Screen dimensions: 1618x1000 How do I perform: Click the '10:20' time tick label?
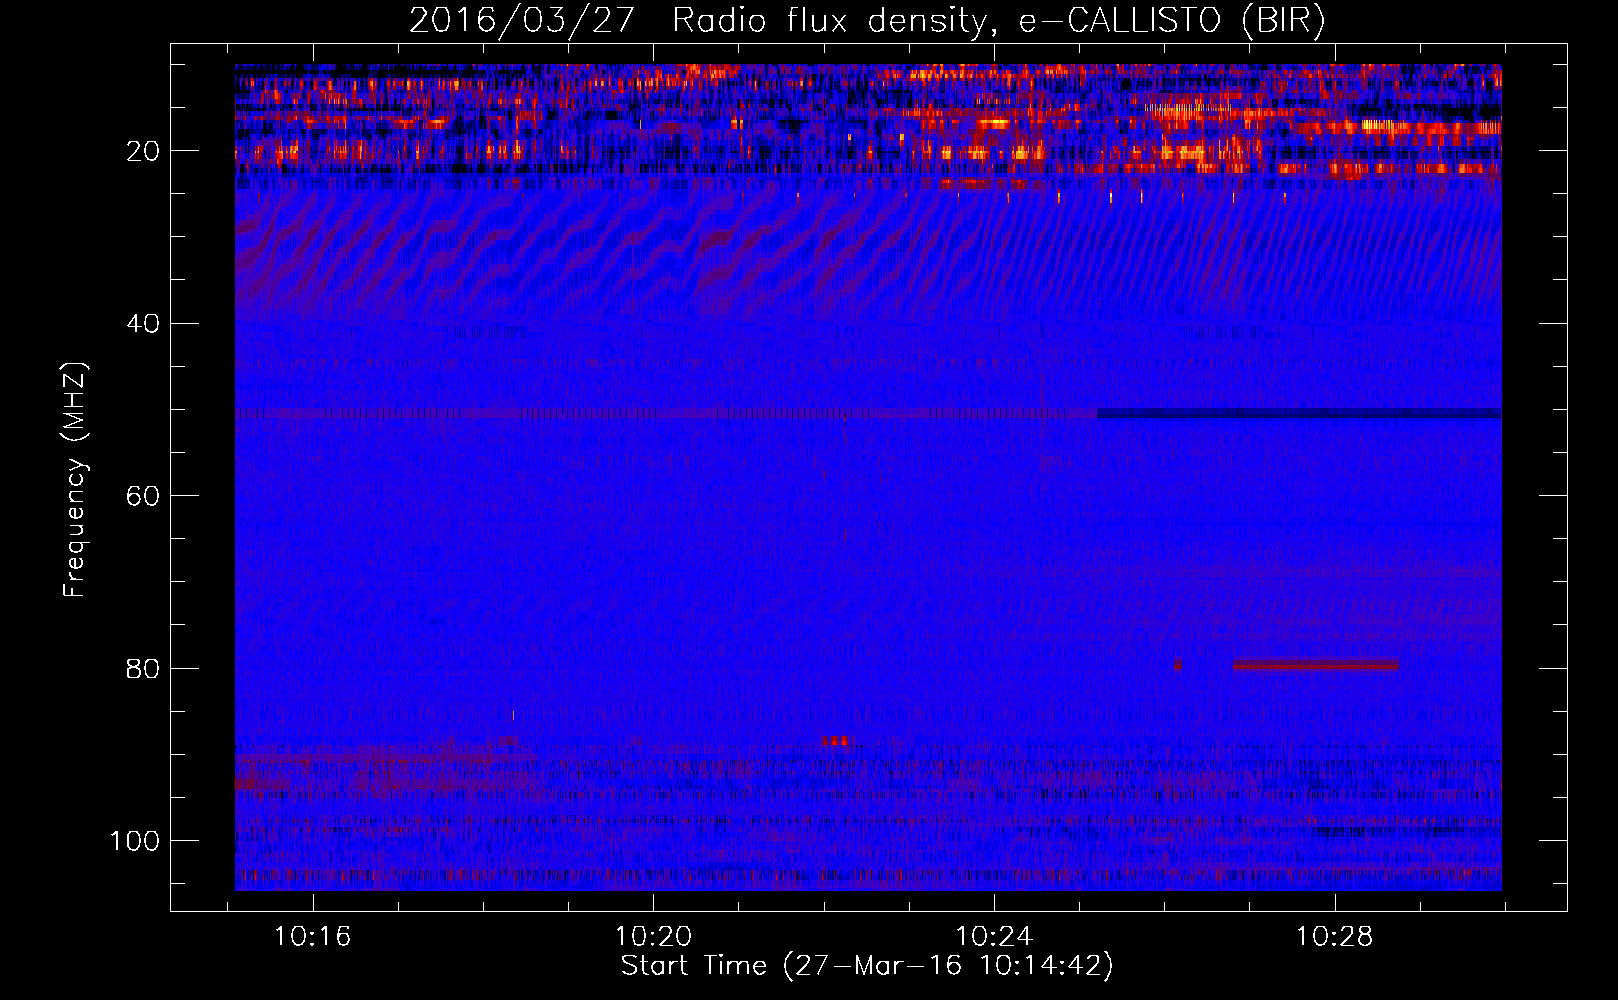coord(653,937)
